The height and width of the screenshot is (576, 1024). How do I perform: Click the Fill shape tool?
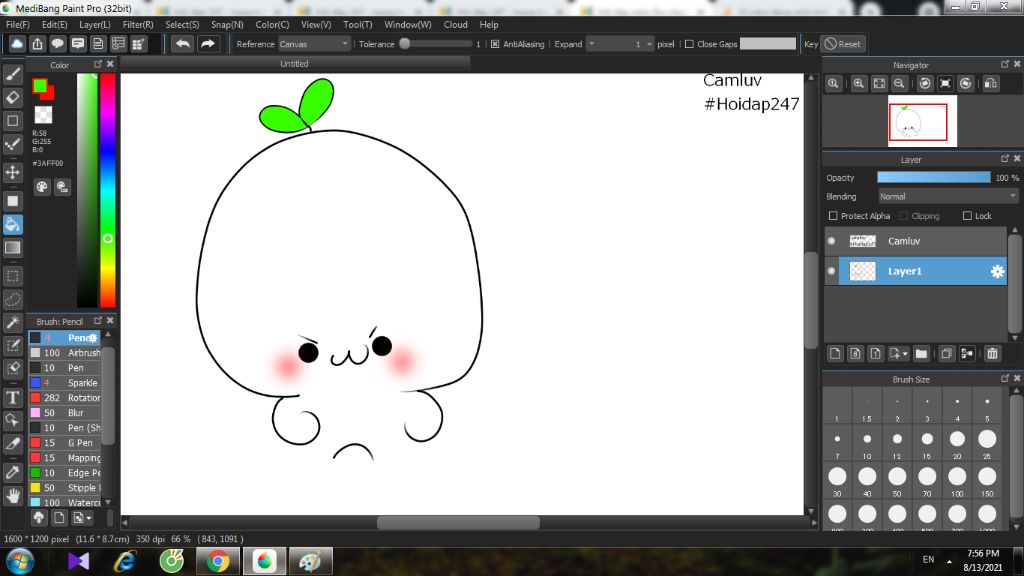click(x=12, y=202)
